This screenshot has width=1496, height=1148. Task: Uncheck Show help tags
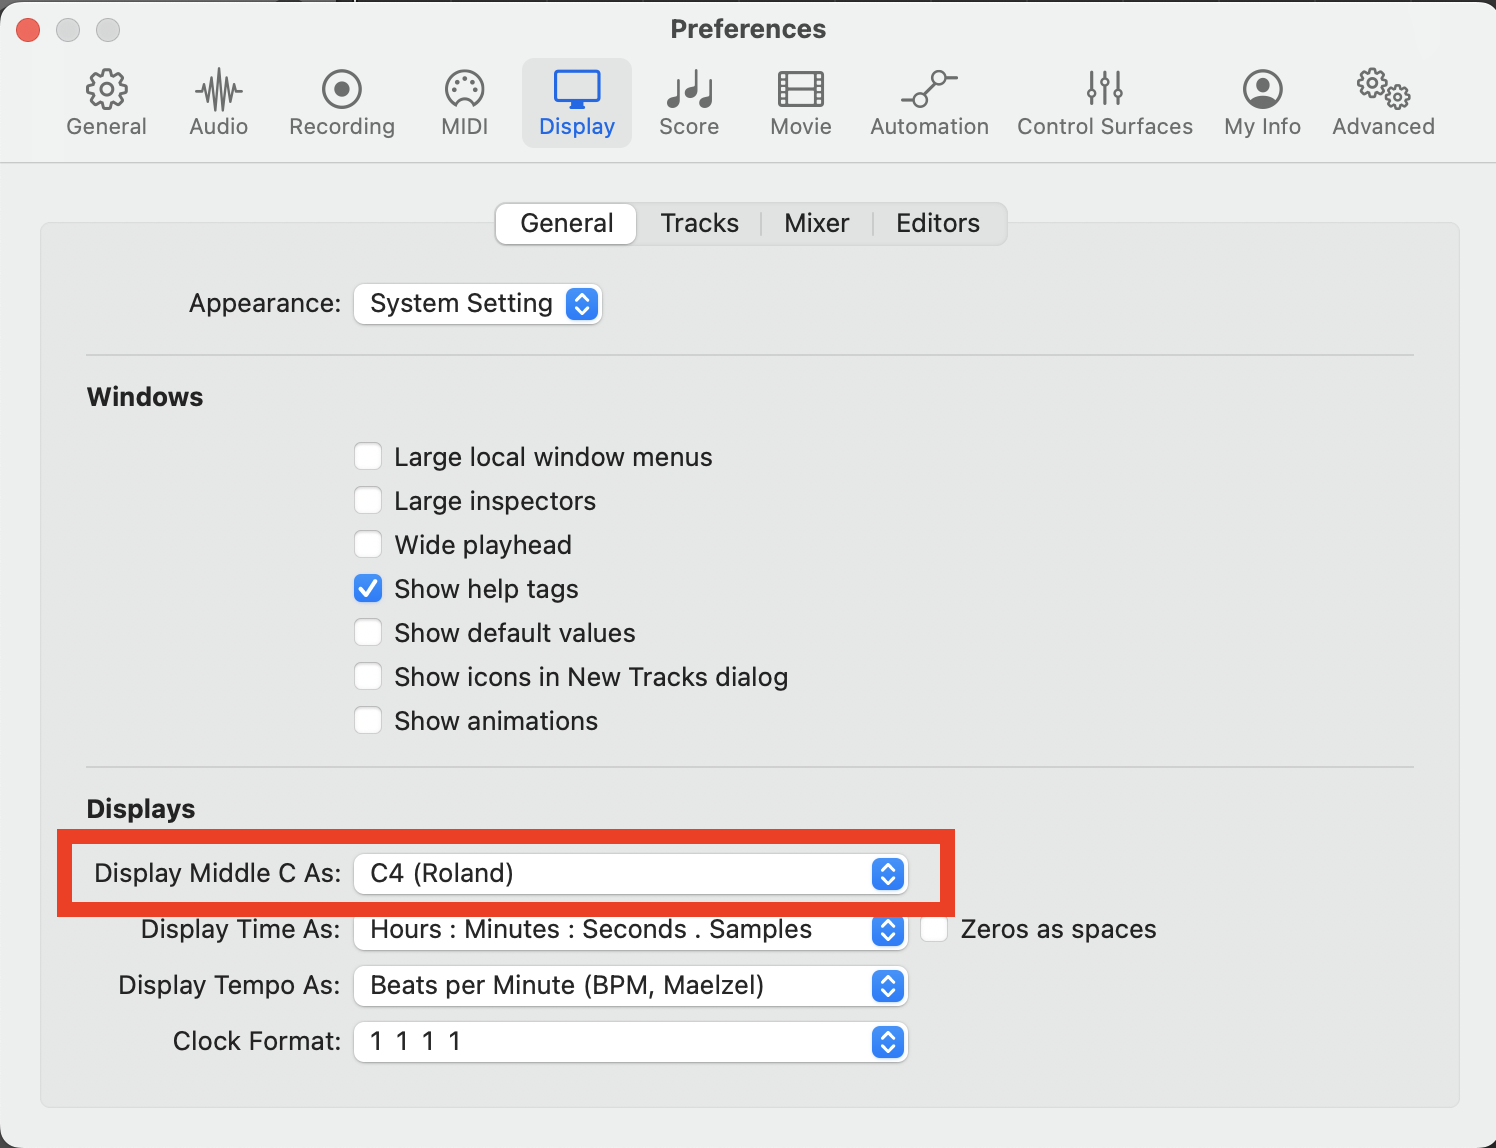tap(368, 589)
